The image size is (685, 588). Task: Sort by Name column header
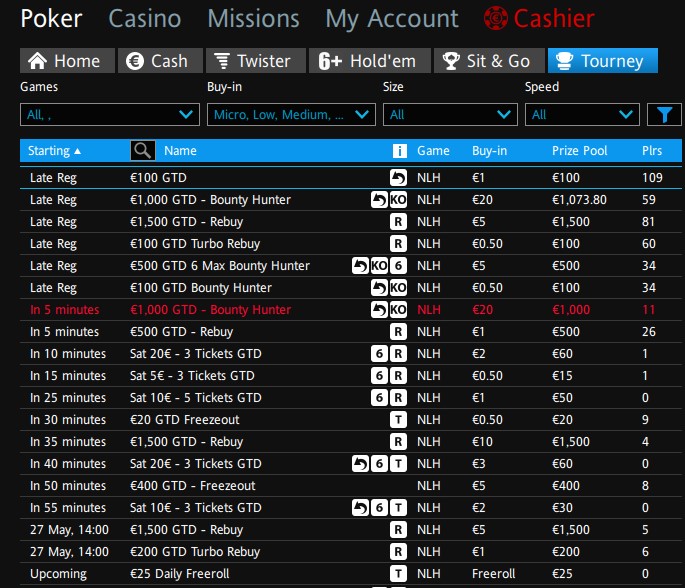click(x=180, y=151)
